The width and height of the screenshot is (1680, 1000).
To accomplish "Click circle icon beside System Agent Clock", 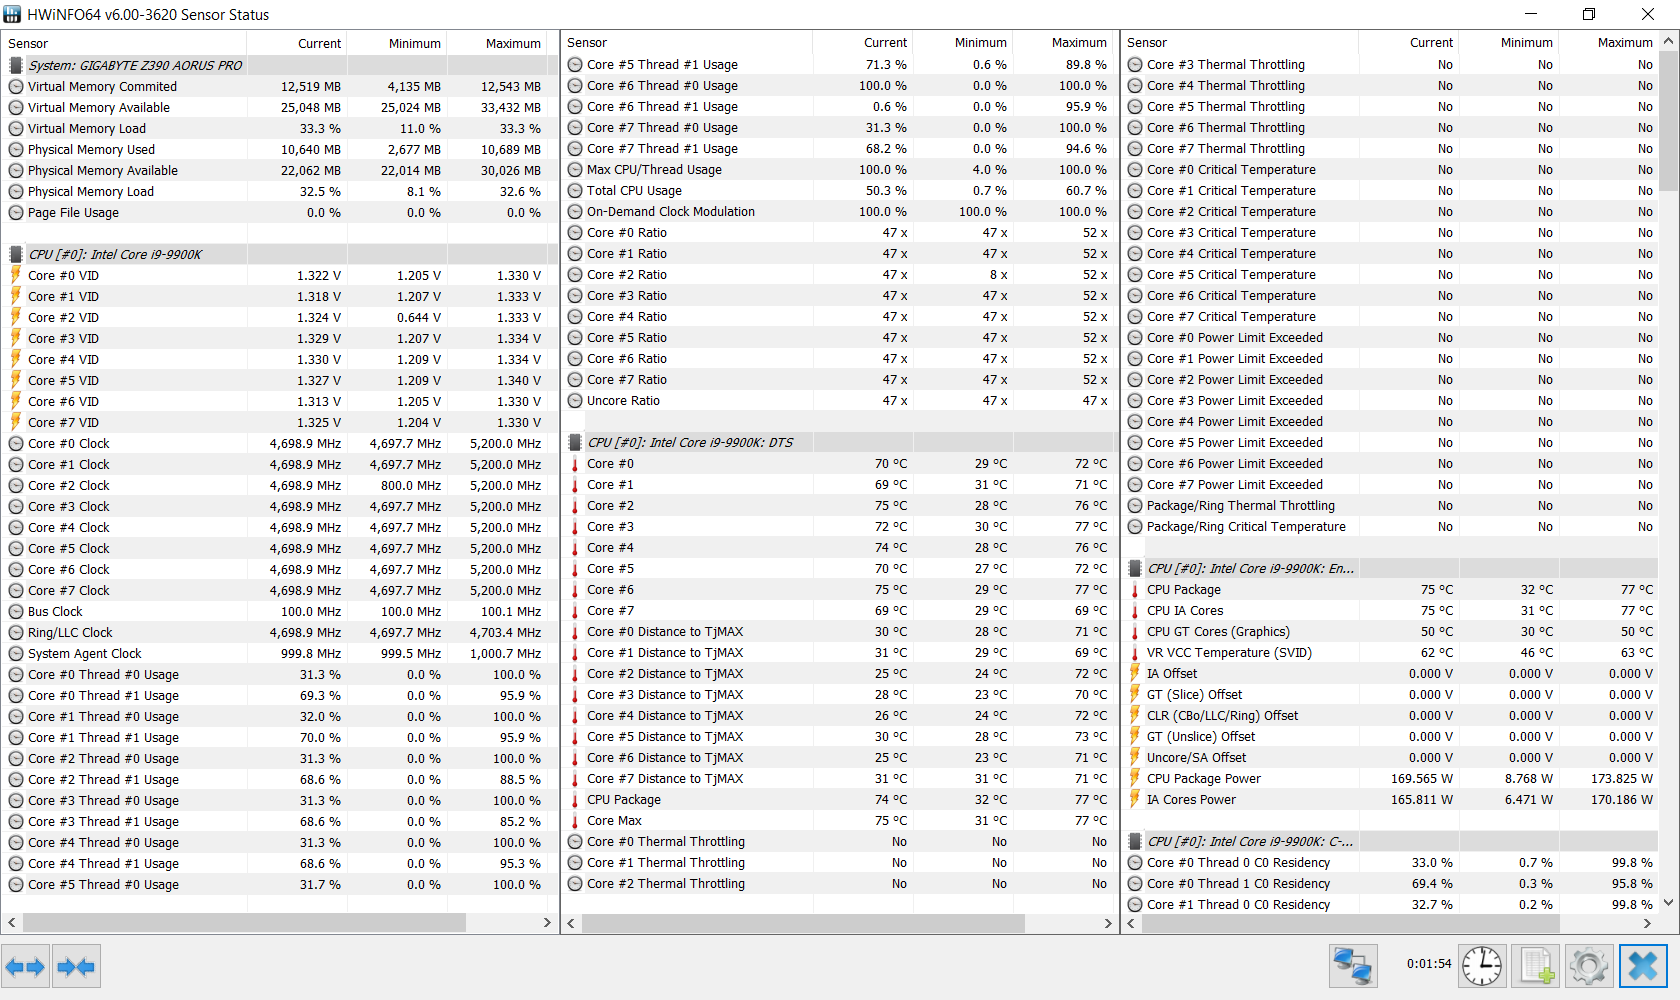I will click(x=16, y=653).
